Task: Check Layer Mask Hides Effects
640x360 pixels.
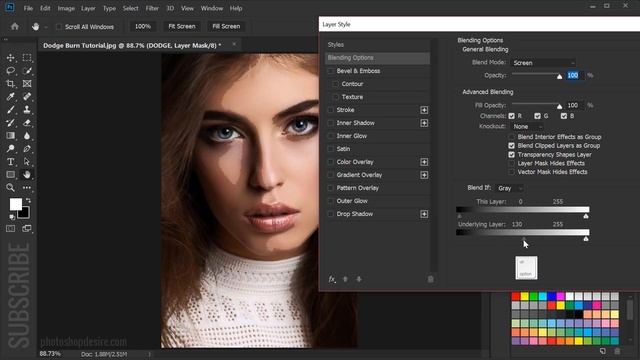Action: pos(511,163)
